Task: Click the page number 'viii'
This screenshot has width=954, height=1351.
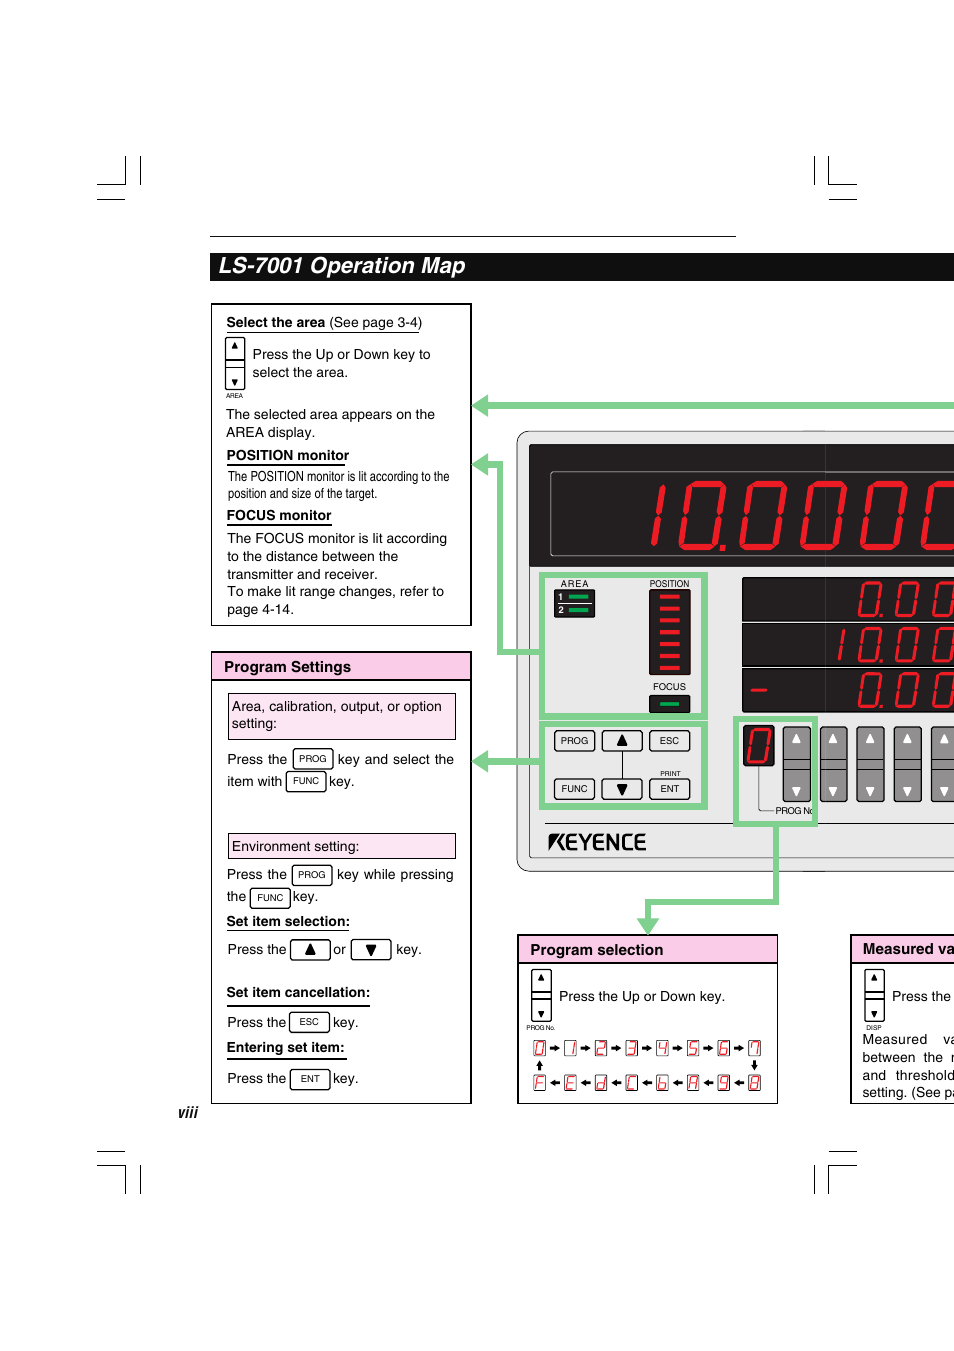Action: point(188,1113)
